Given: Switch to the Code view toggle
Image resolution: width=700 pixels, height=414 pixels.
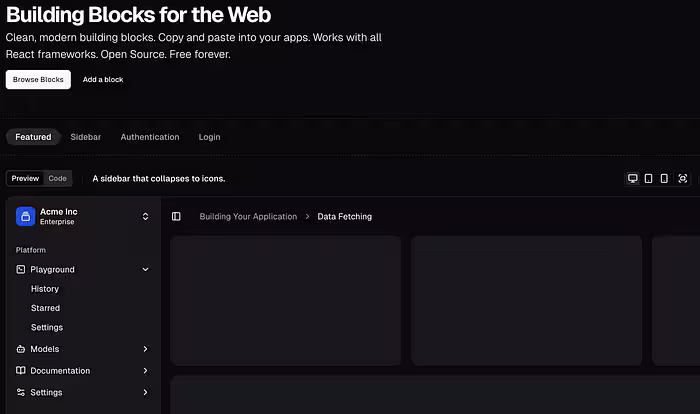Looking at the screenshot, I should pyautogui.click(x=57, y=178).
